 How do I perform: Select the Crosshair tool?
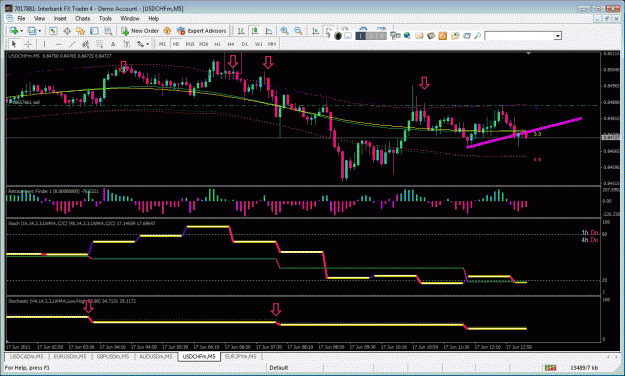[28, 44]
